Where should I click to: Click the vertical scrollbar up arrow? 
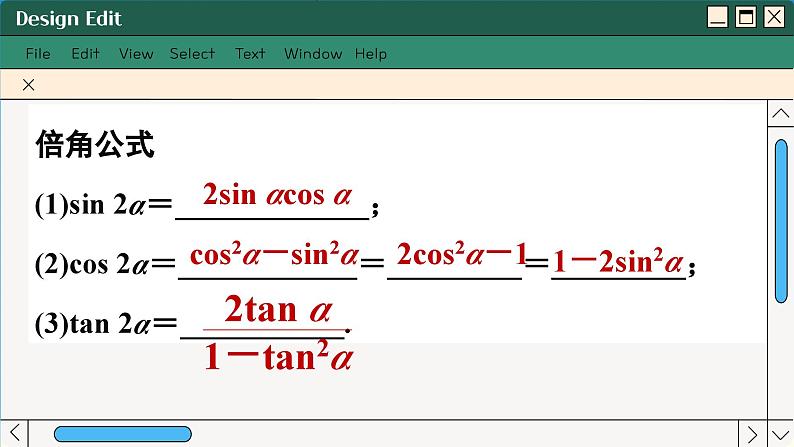coord(781,115)
